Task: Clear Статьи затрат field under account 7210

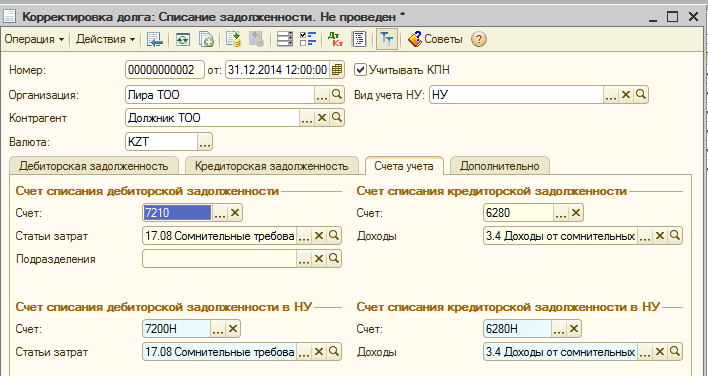Action: point(319,236)
